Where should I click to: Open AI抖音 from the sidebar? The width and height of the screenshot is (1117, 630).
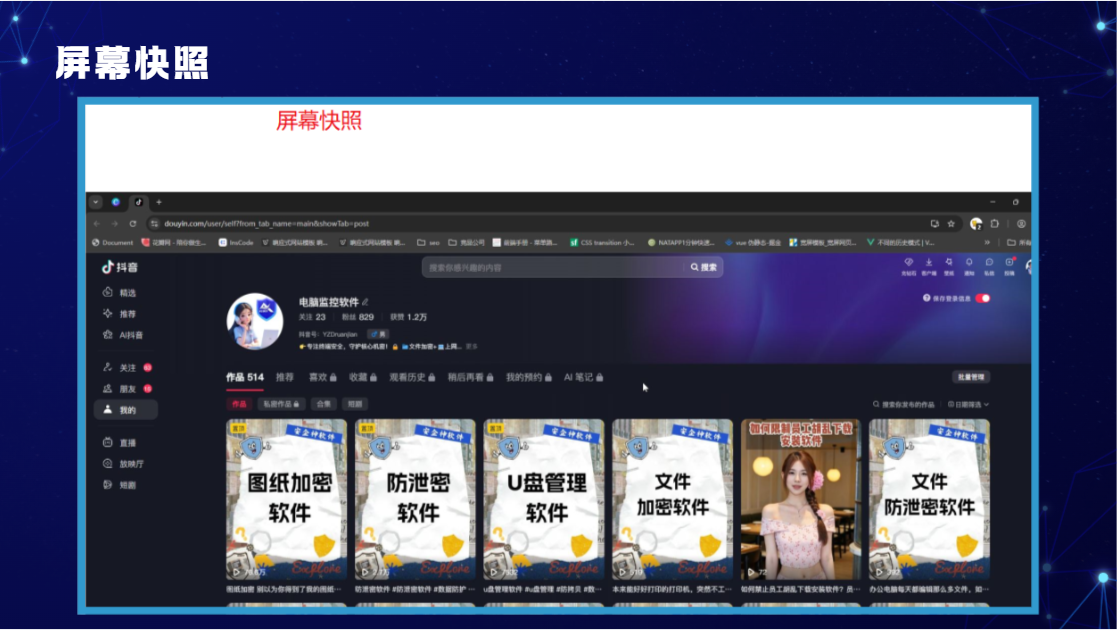(x=123, y=335)
